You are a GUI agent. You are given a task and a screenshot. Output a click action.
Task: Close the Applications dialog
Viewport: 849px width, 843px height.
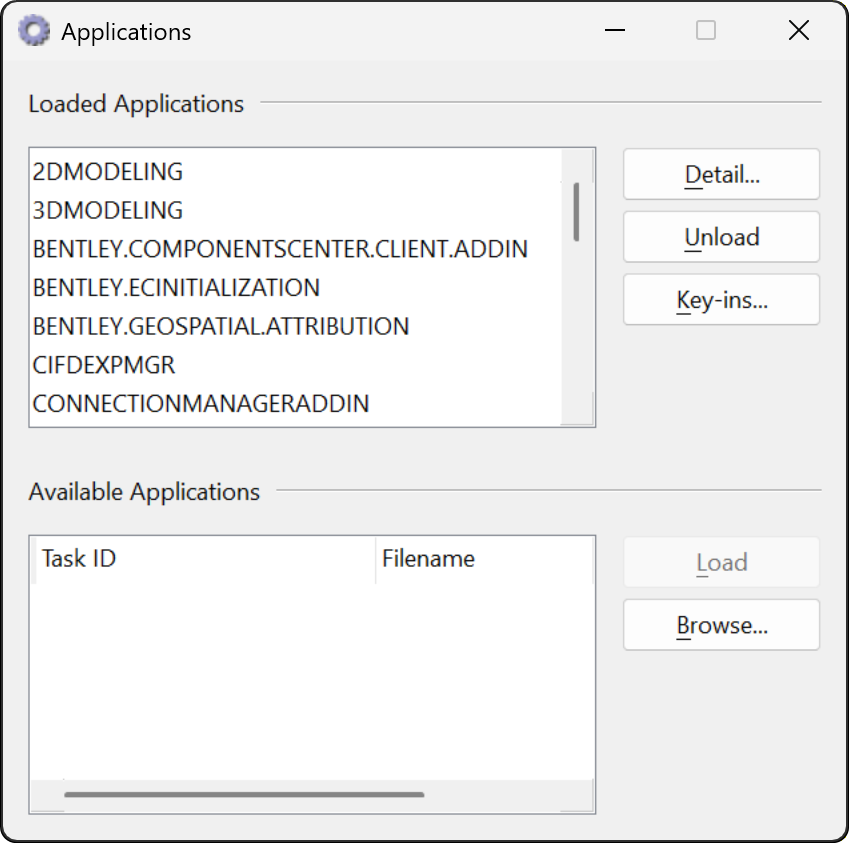(799, 30)
